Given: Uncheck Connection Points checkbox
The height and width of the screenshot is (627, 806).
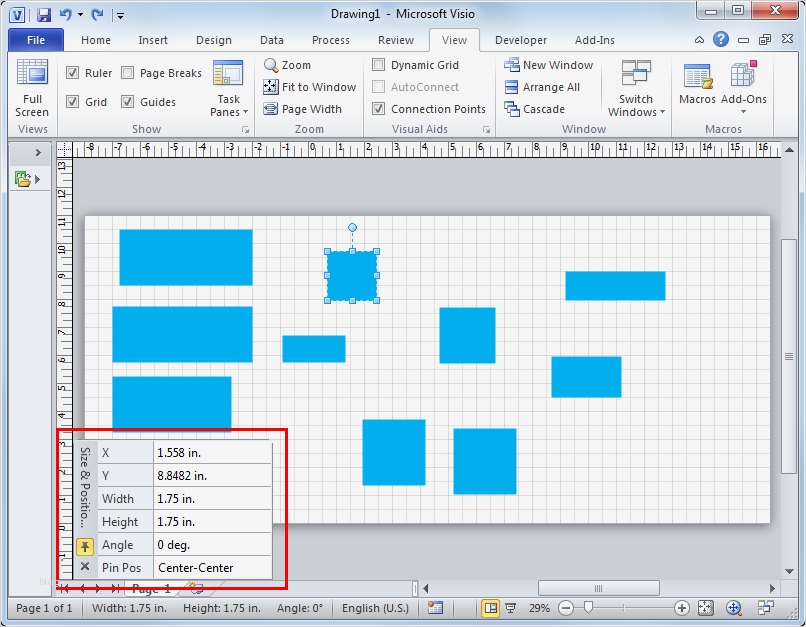Looking at the screenshot, I should point(378,108).
